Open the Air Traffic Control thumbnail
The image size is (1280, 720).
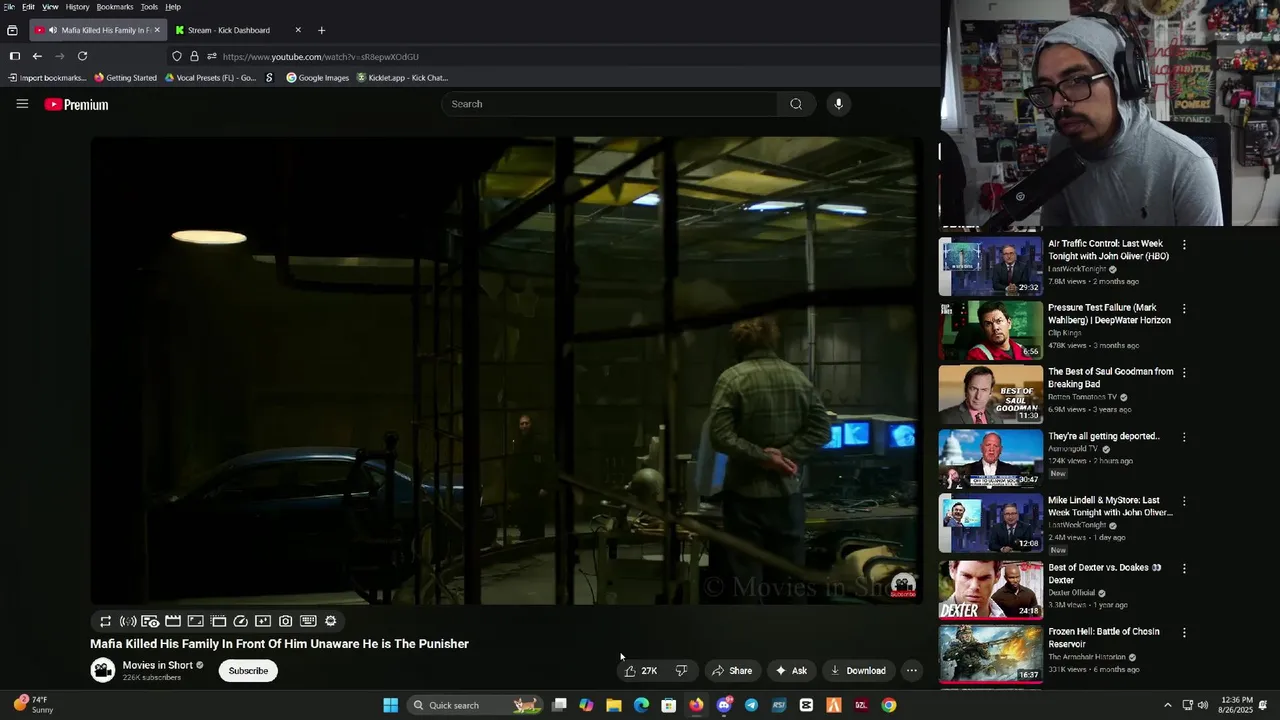[x=990, y=266]
